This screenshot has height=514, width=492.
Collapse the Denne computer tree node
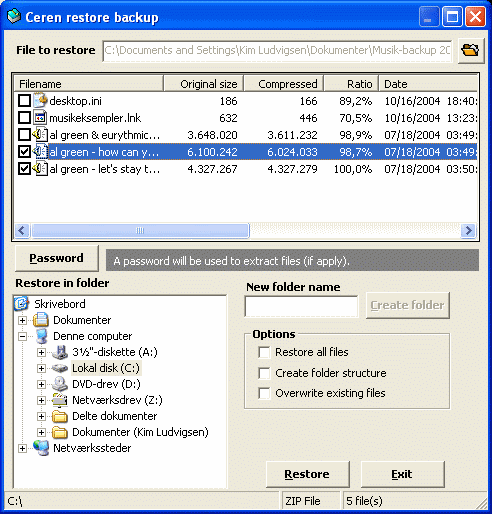22,336
